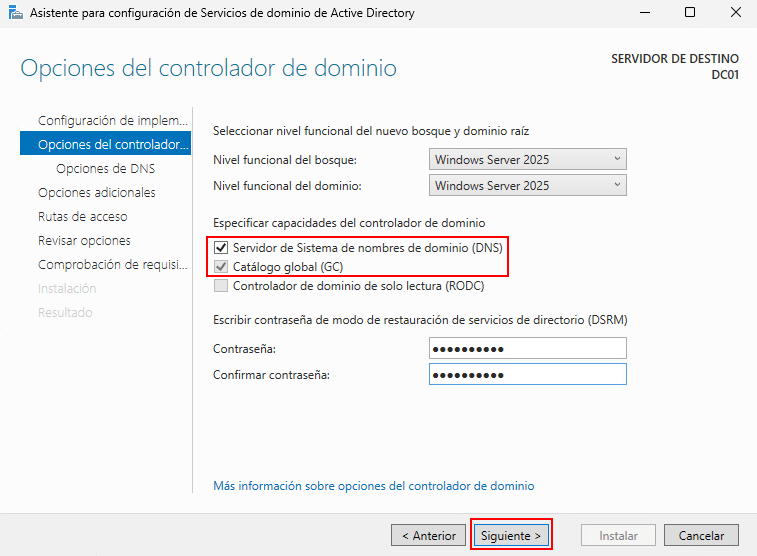Go to Configuración de implementación step

click(112, 121)
